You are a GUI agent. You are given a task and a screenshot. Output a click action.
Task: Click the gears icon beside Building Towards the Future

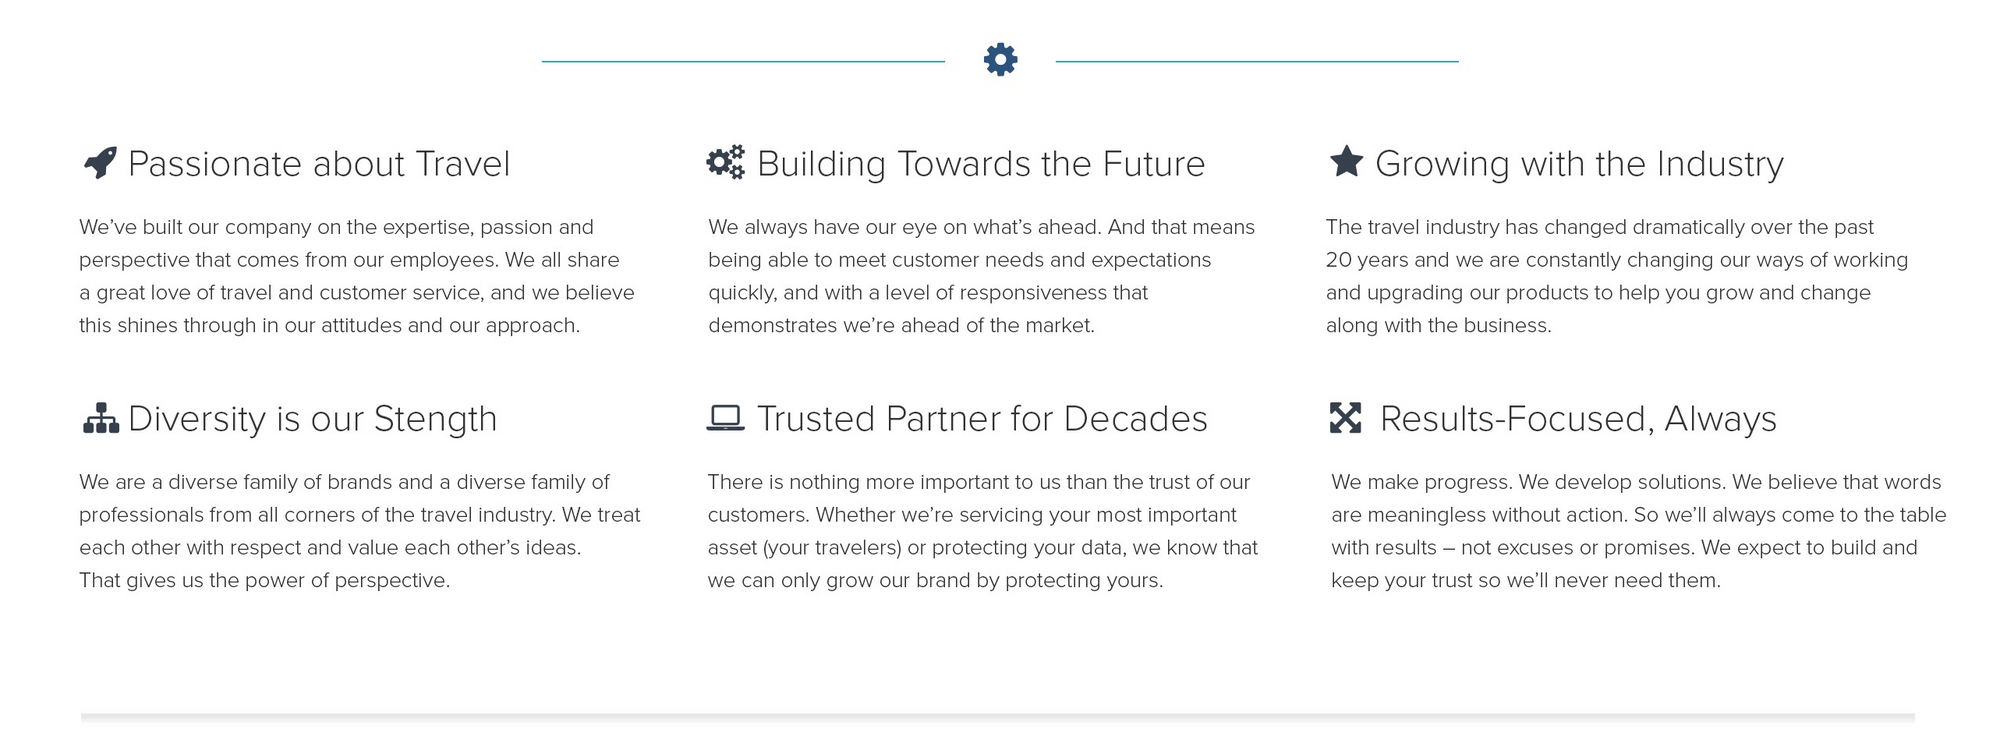[x=726, y=162]
